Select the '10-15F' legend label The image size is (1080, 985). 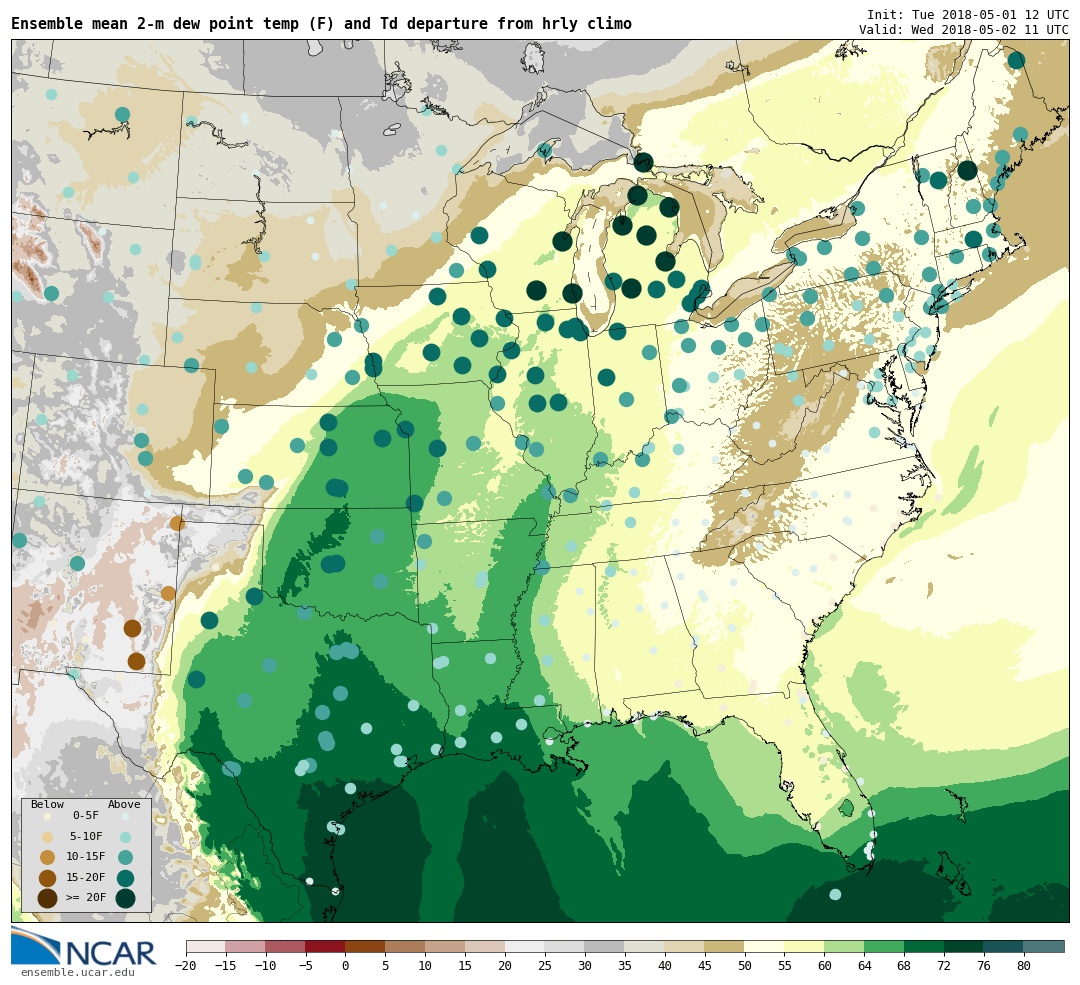86,856
